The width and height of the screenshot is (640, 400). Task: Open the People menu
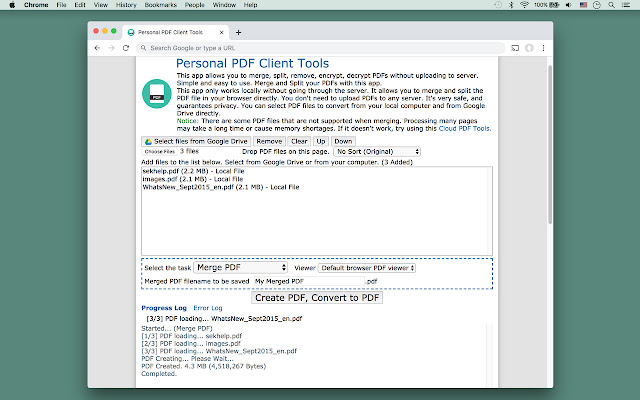coord(194,5)
